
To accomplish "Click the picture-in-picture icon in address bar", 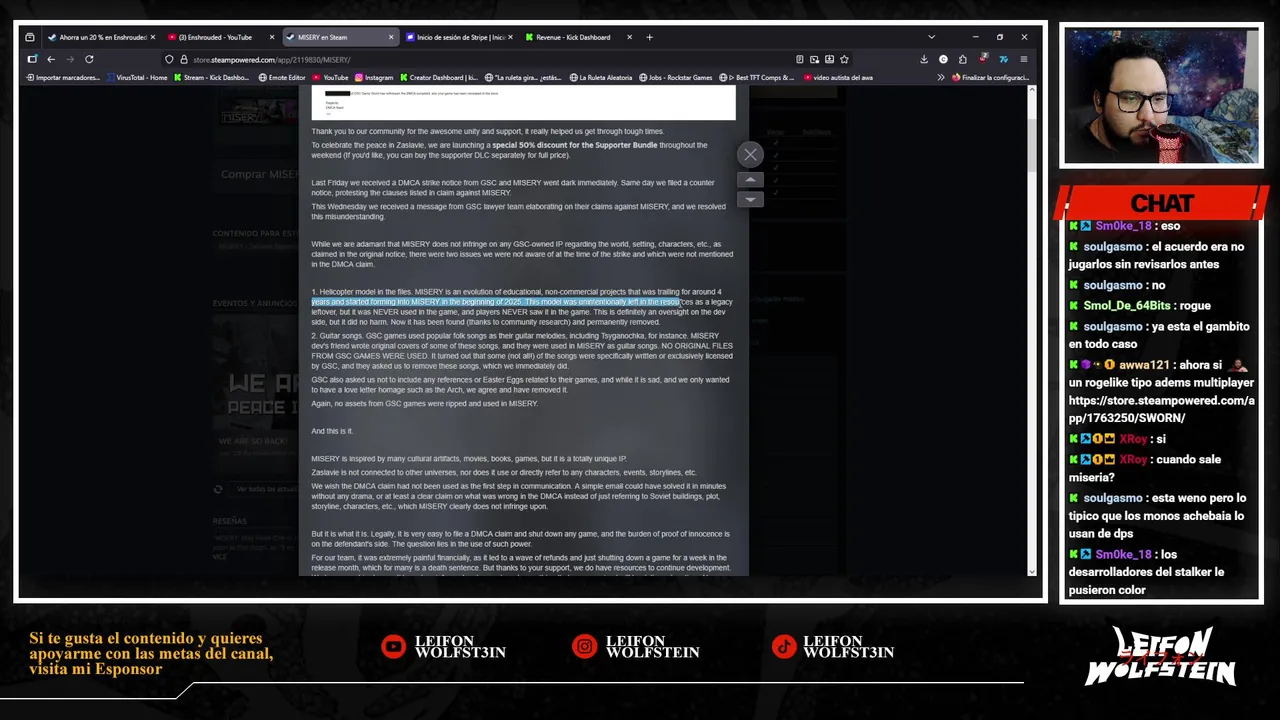I will coord(814,59).
